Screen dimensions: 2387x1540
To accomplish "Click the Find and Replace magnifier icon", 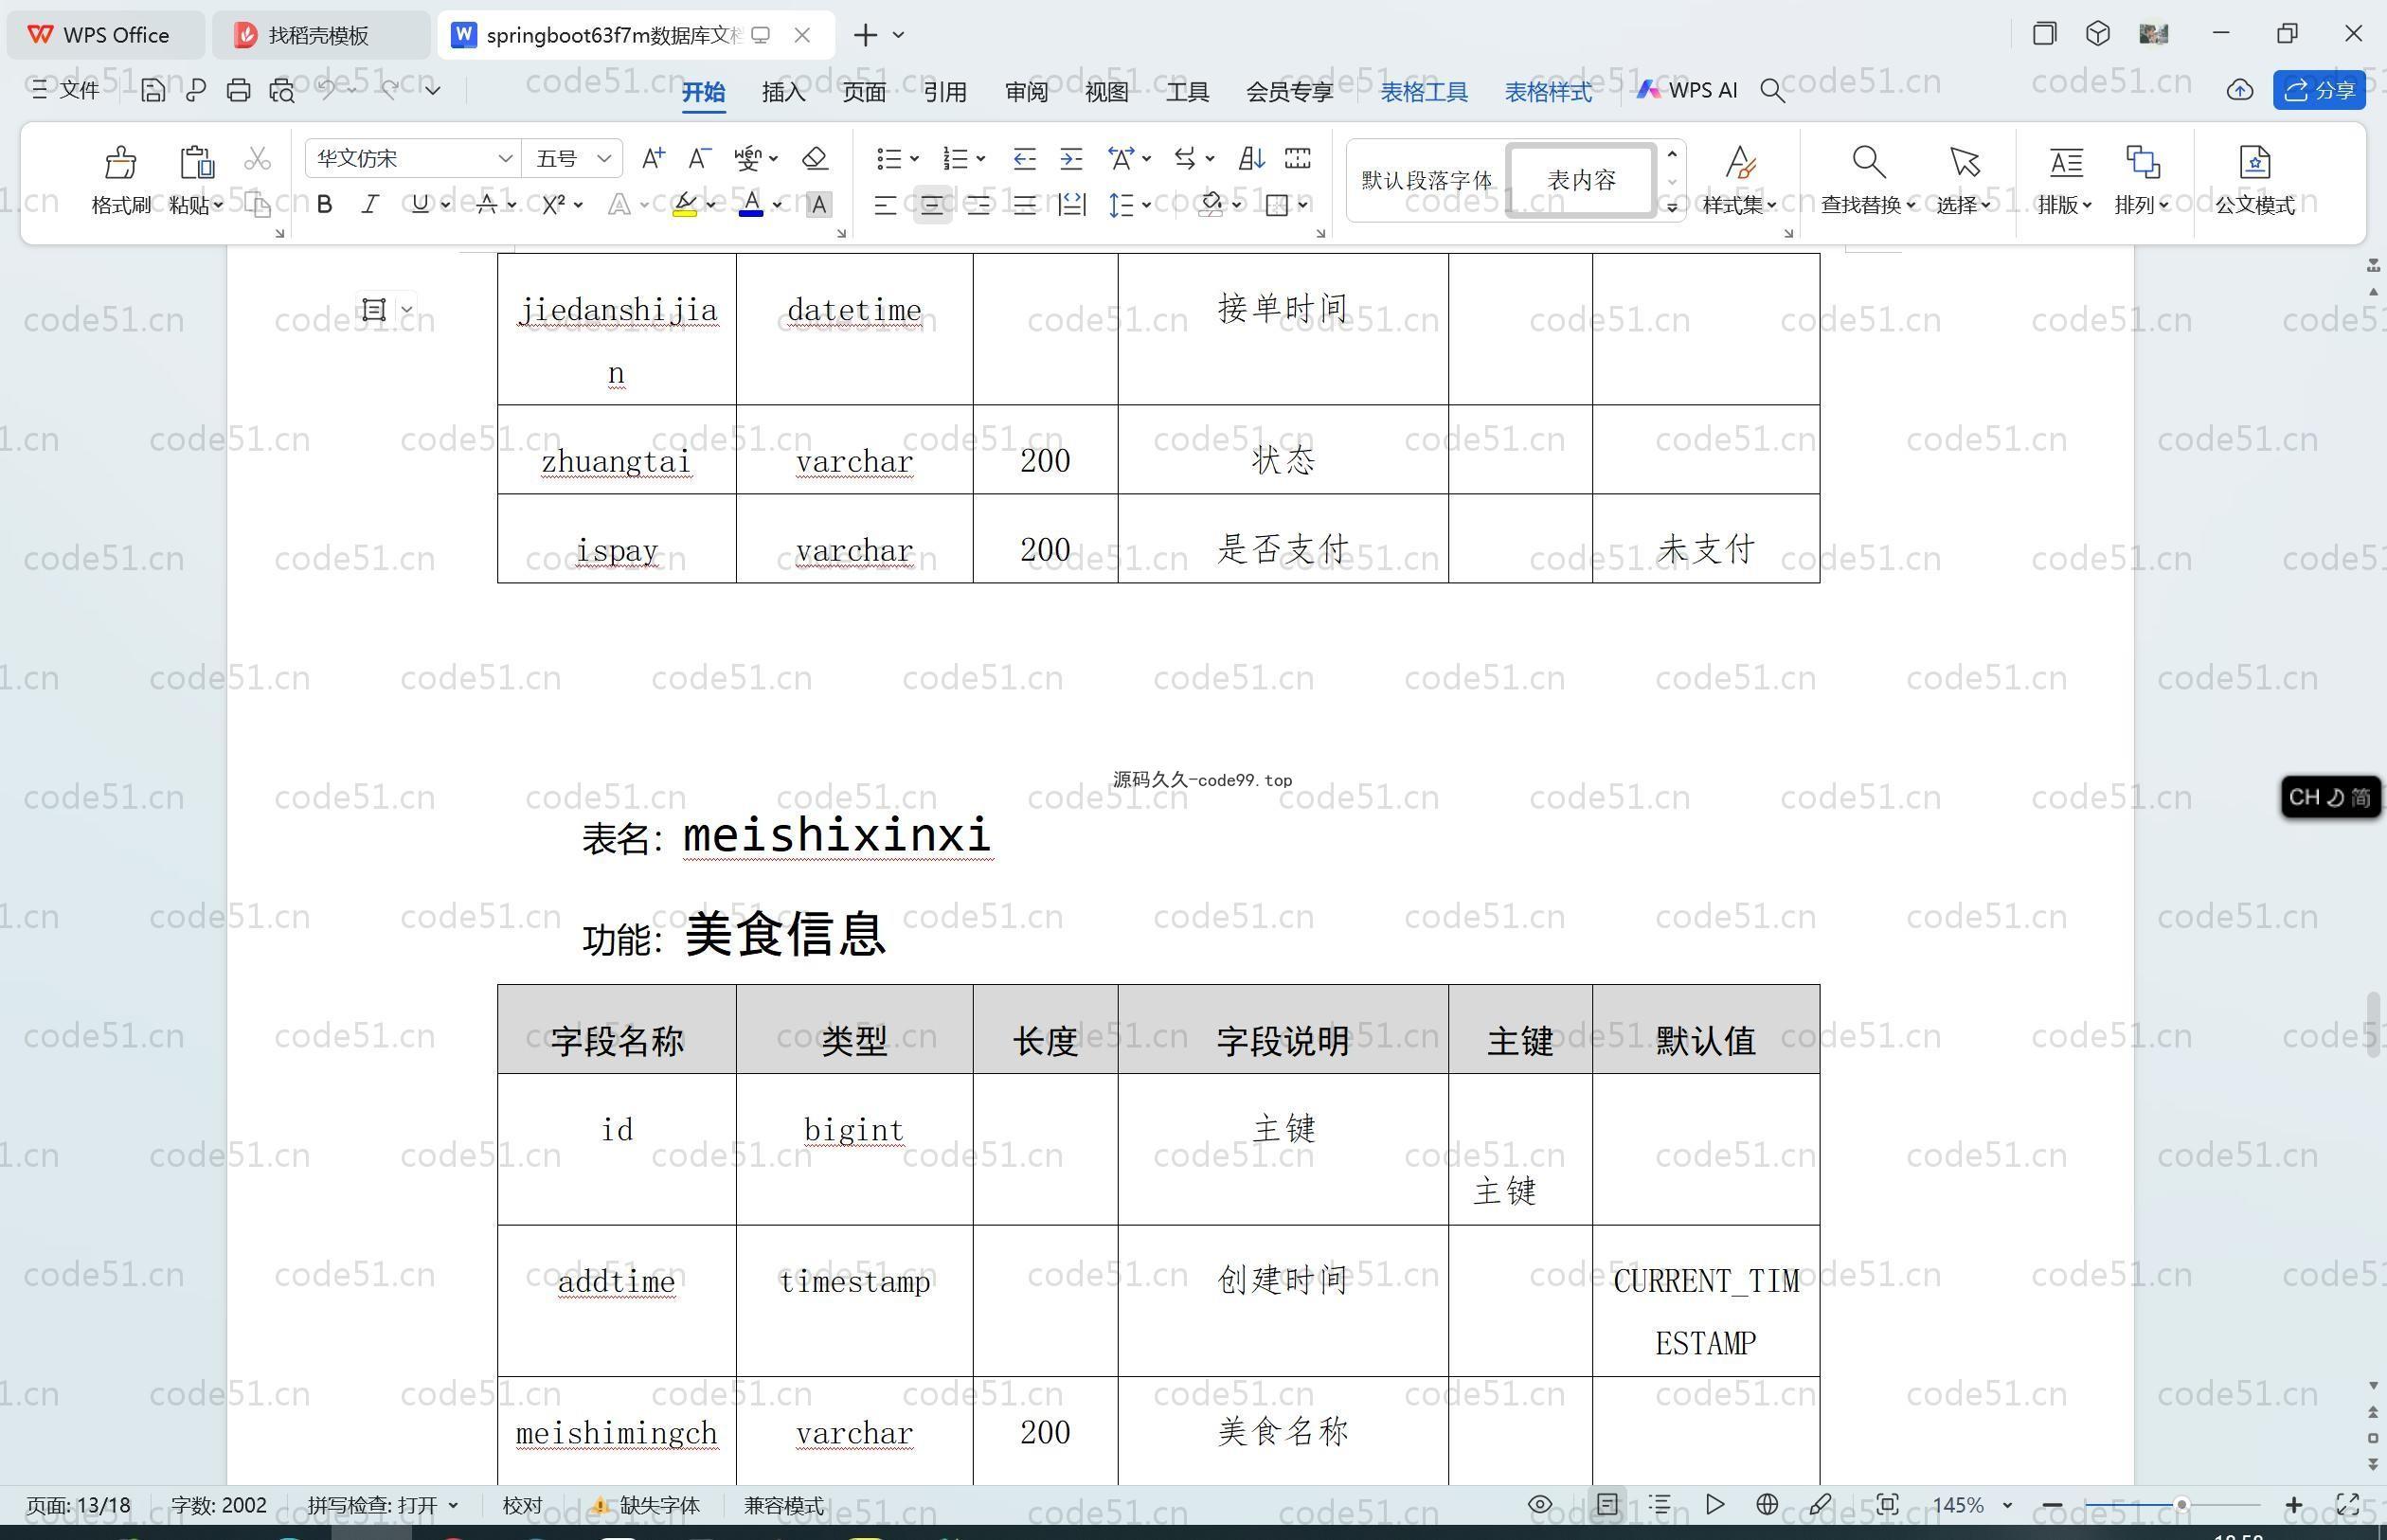I will click(1868, 162).
